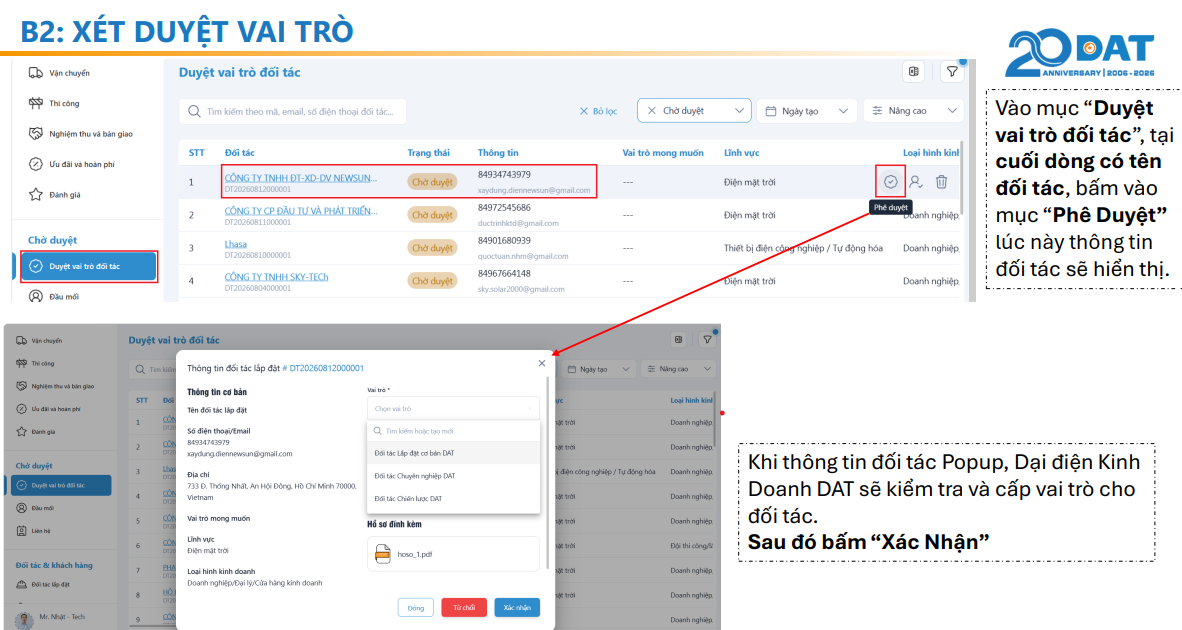Screen dimensions: 1182x630
Task: Open the dimmed Ngày tạo dropdown behind popup
Action: point(599,369)
